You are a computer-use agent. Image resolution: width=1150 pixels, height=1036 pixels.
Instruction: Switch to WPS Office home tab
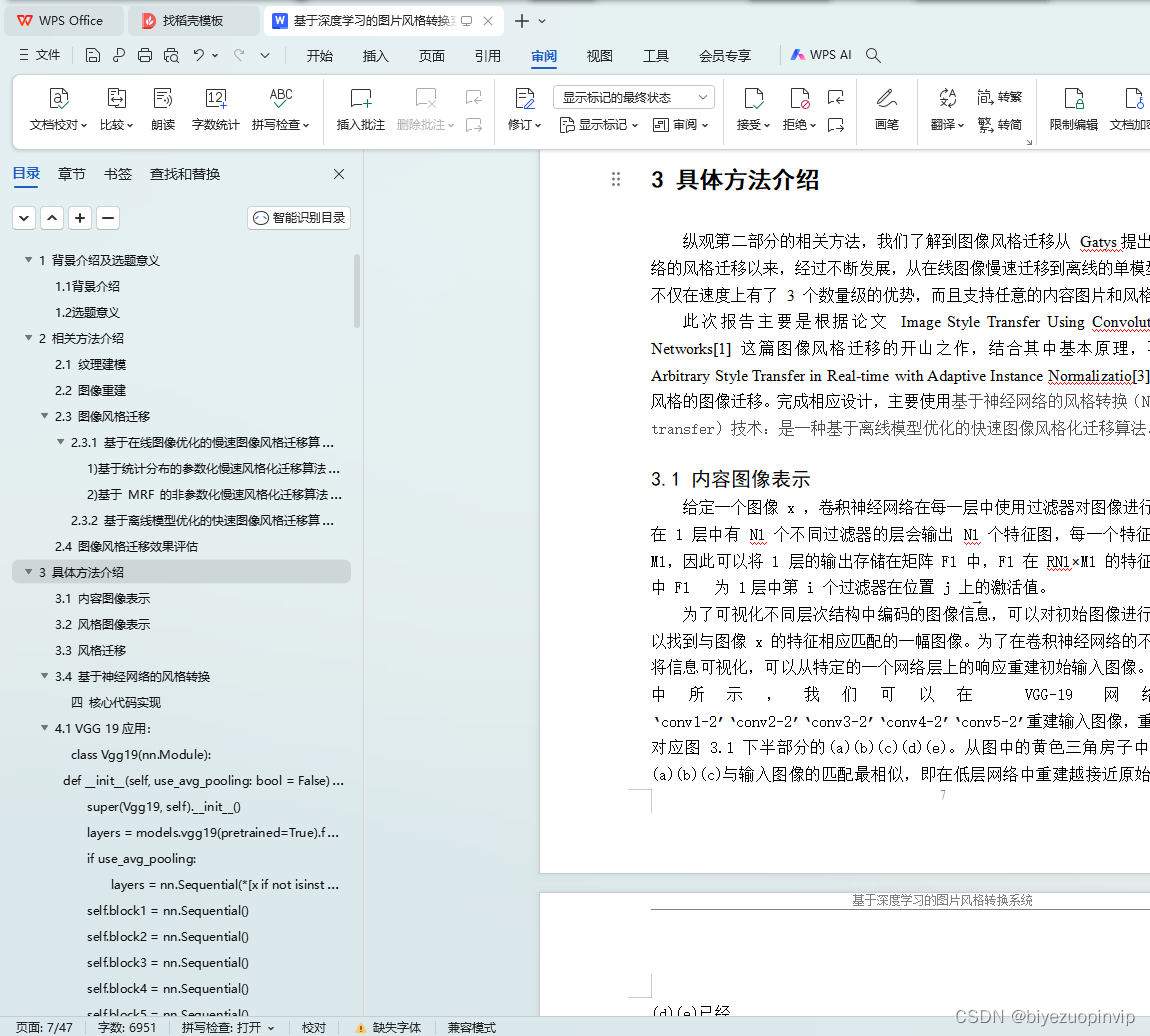pyautogui.click(x=62, y=21)
